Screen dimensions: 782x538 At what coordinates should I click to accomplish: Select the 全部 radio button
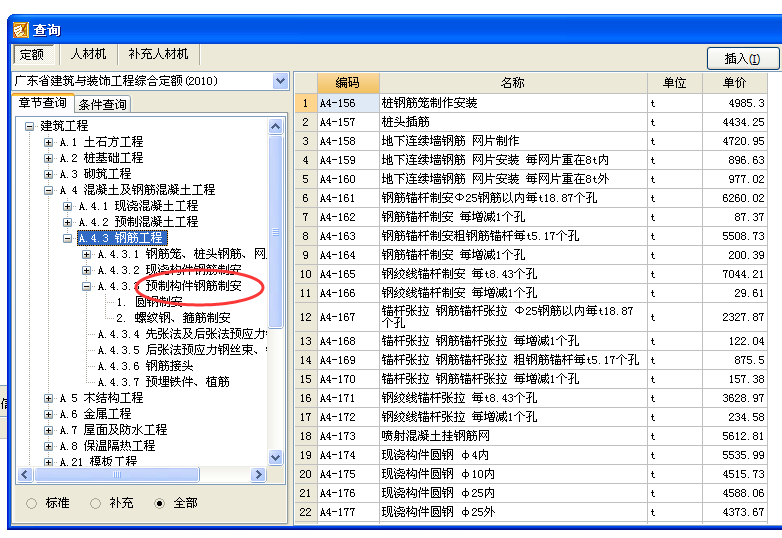(160, 503)
